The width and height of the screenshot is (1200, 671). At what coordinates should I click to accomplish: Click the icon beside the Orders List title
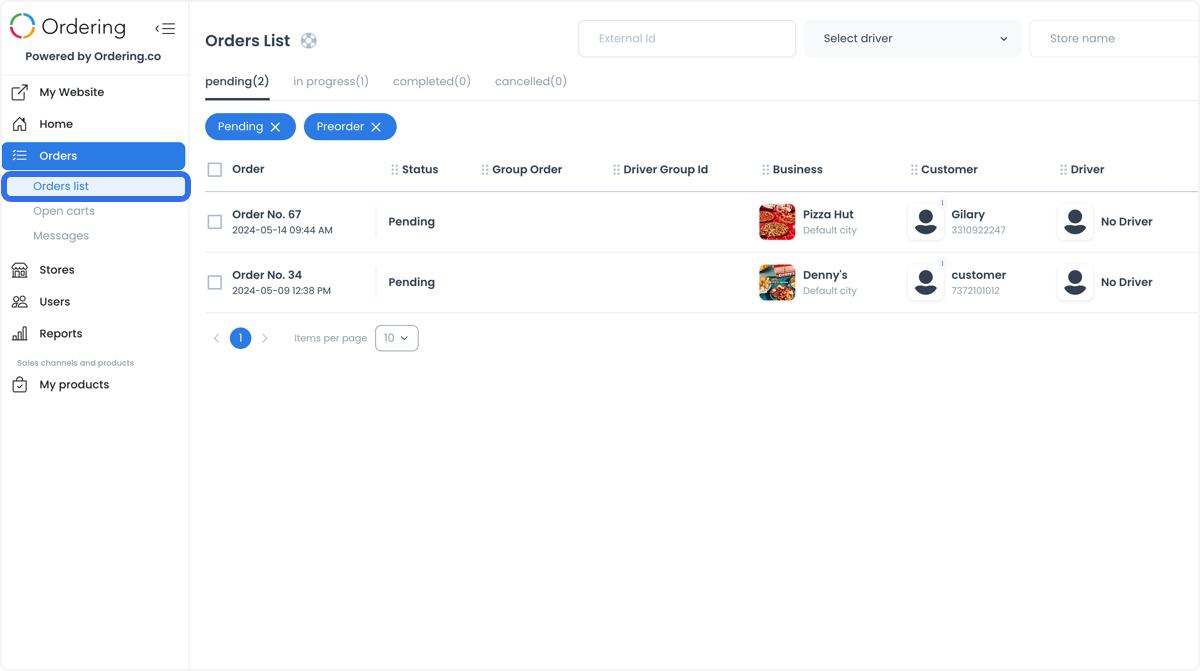309,41
